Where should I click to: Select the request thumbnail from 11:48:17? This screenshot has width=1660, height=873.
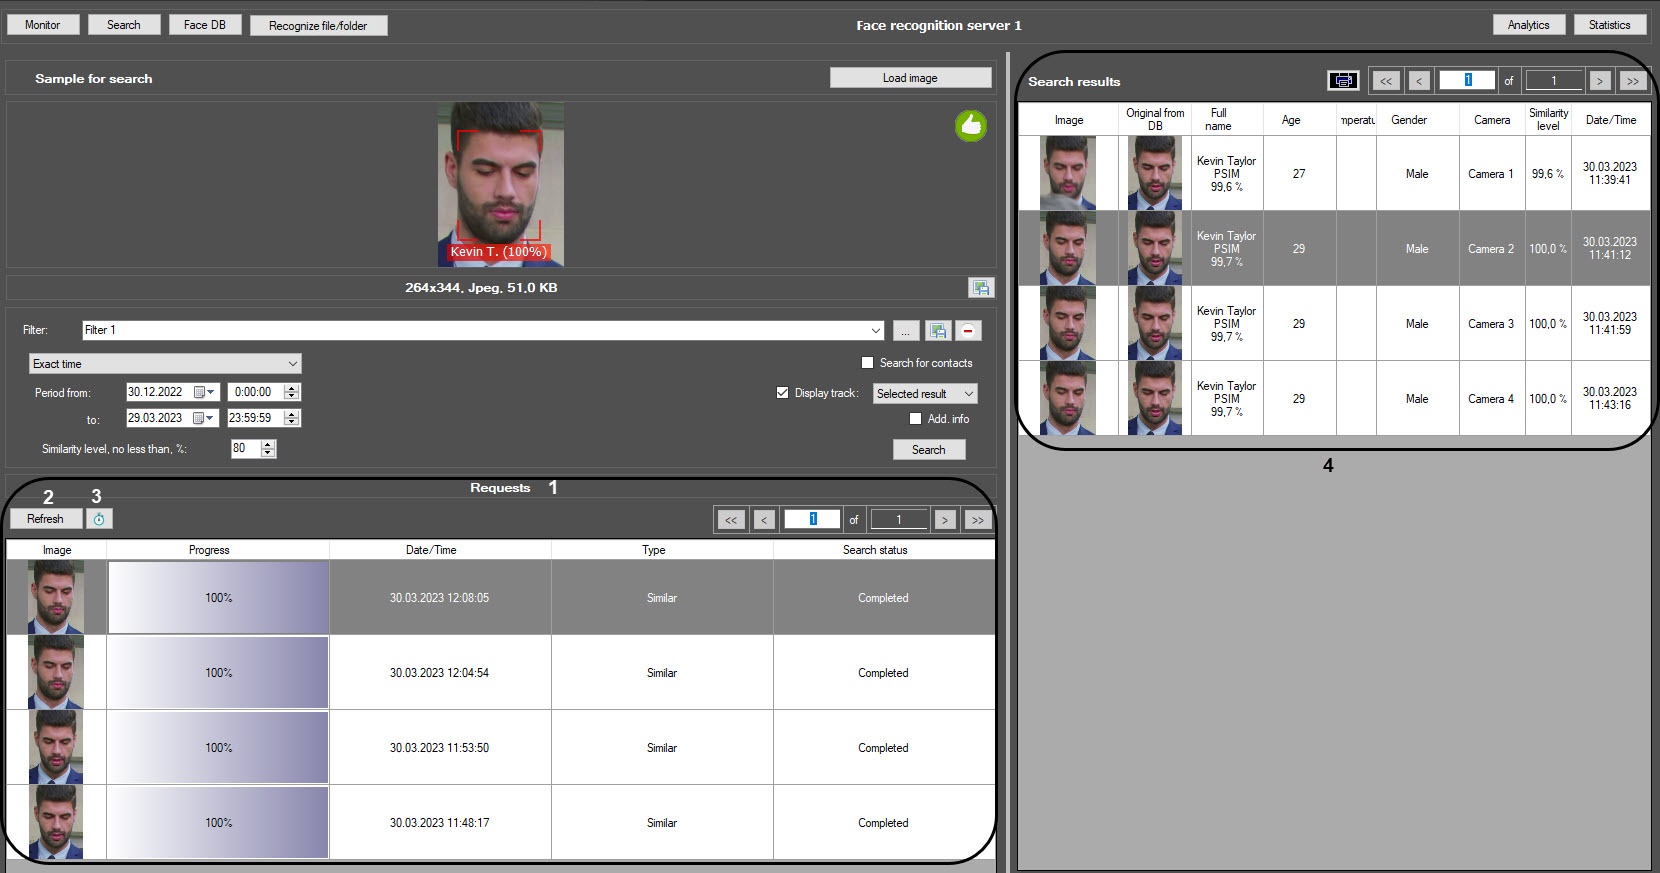point(55,822)
